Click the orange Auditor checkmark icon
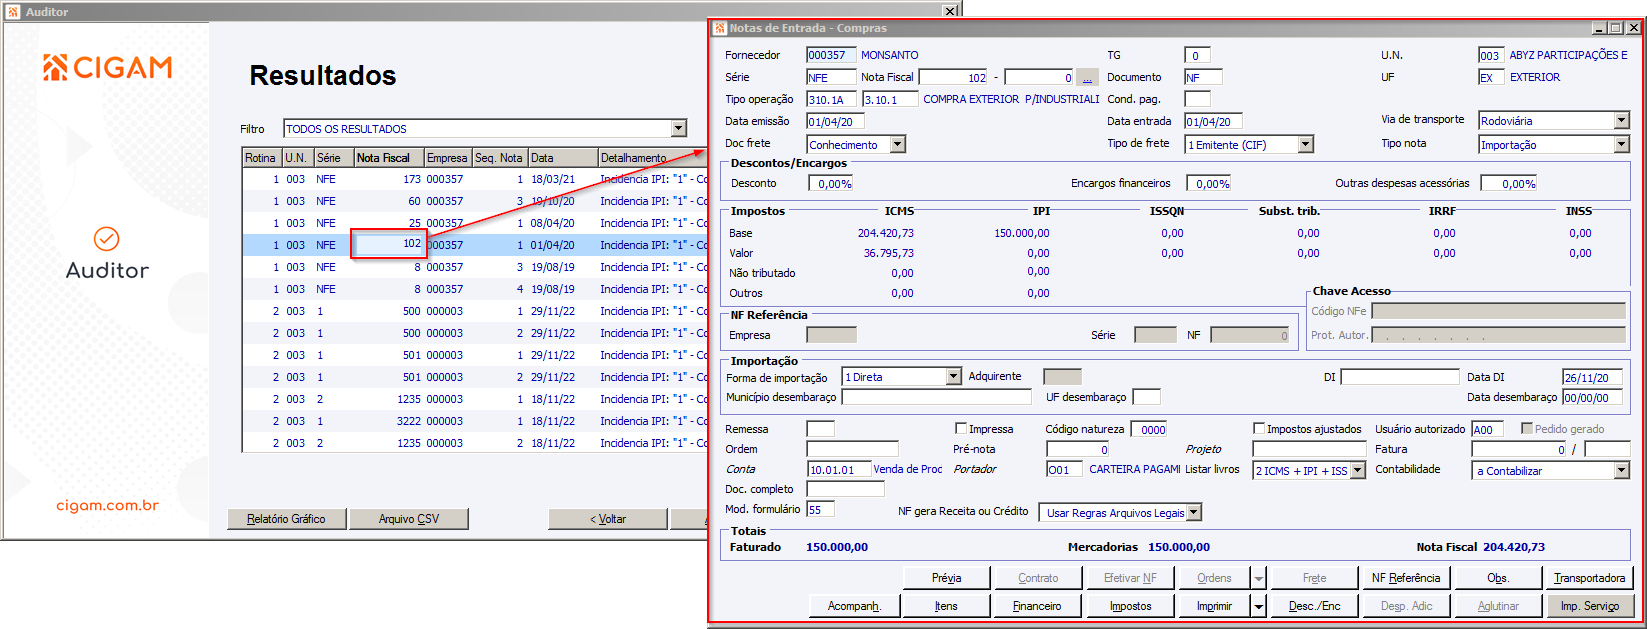 [x=107, y=239]
